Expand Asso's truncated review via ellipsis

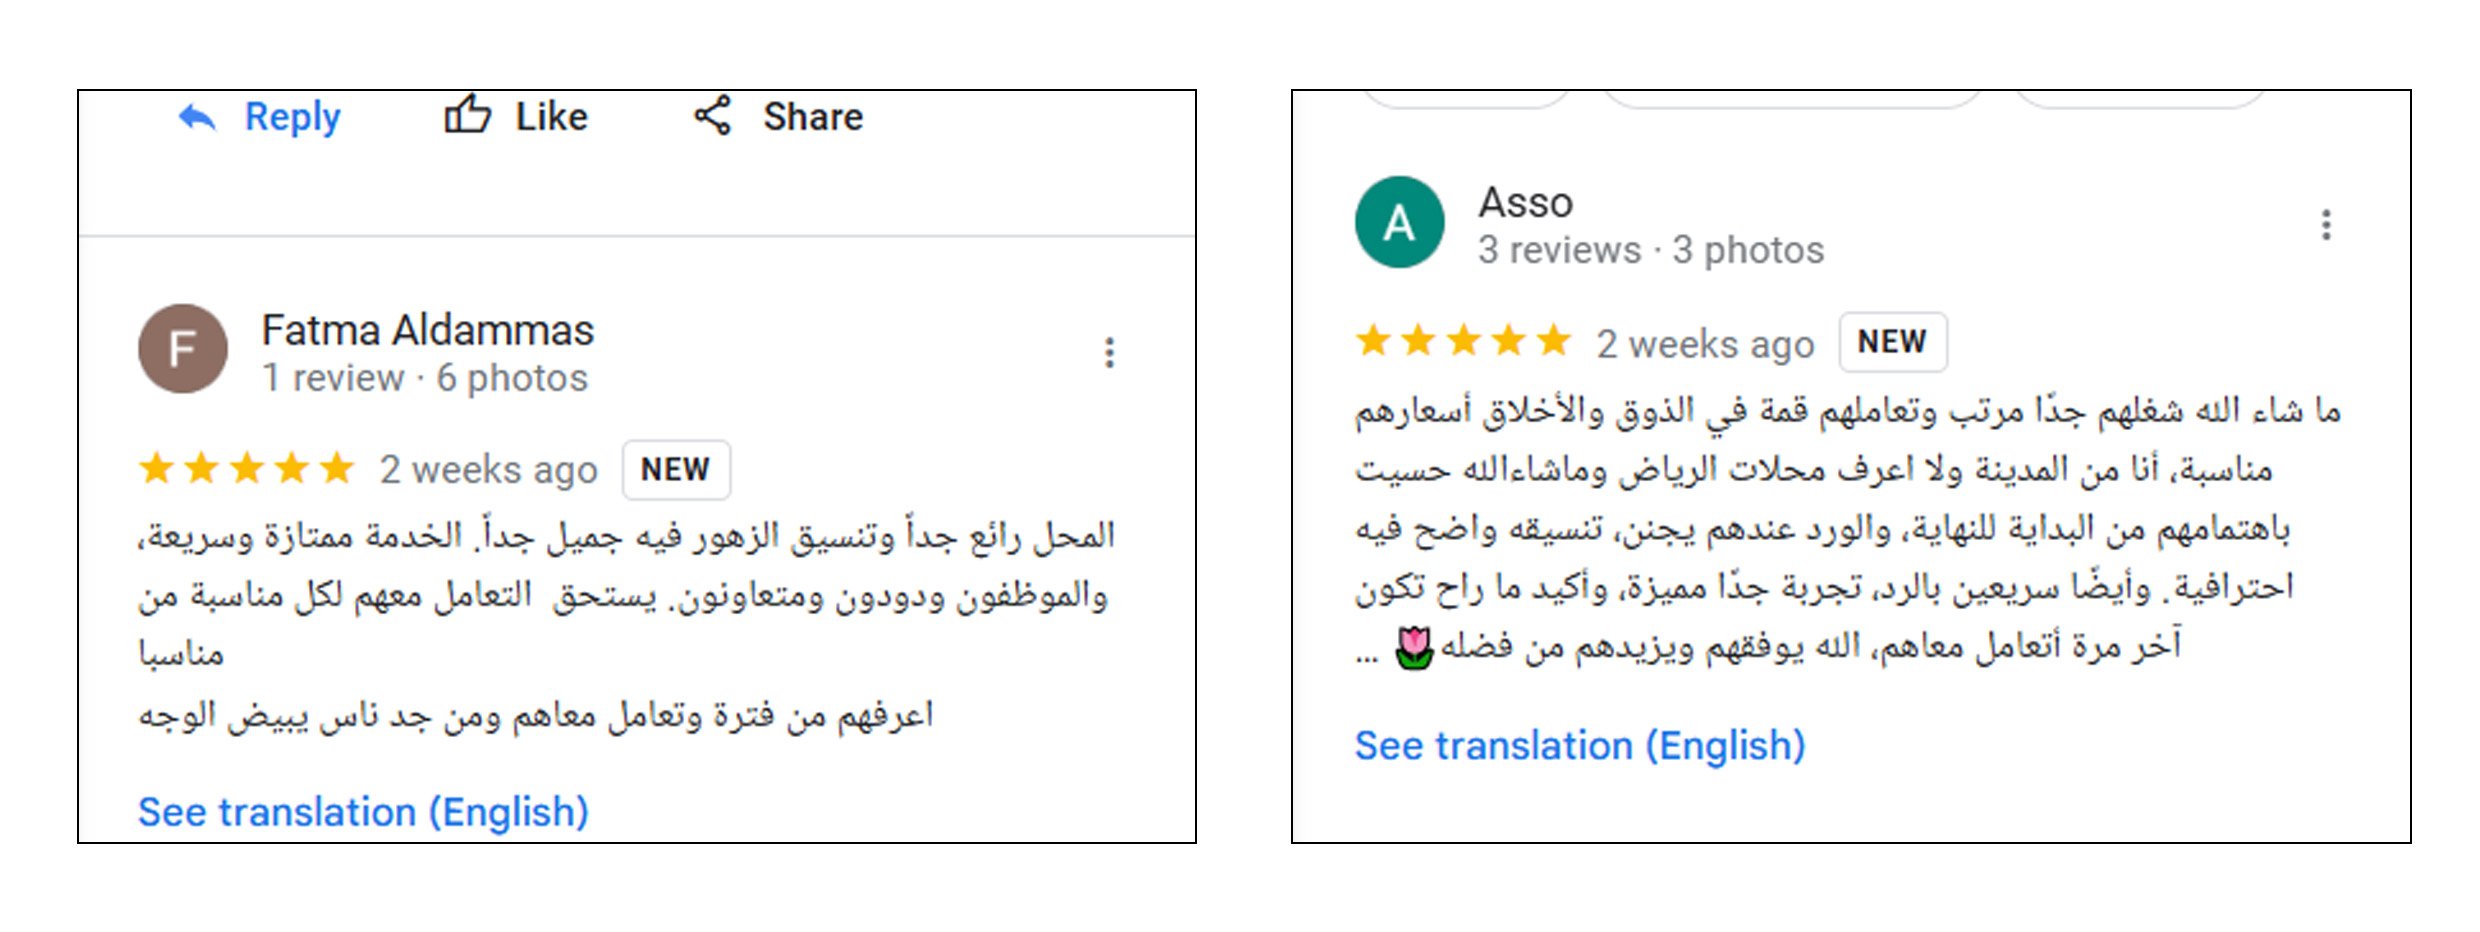[1367, 657]
